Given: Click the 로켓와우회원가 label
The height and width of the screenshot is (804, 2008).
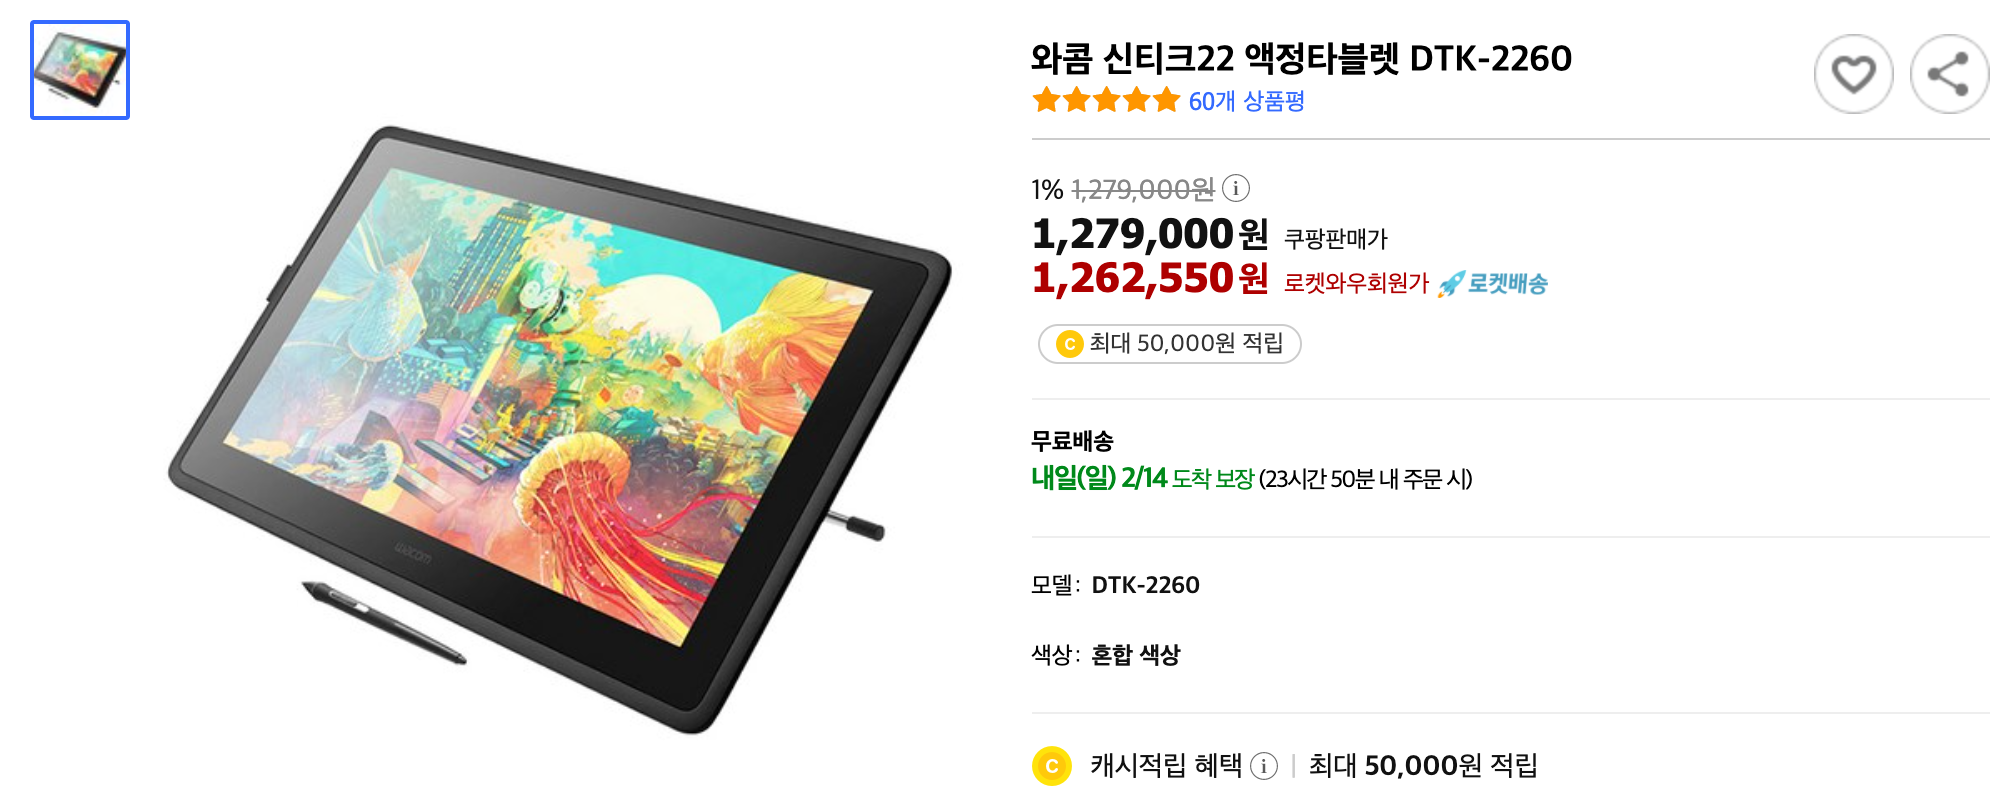Looking at the screenshot, I should click(1356, 284).
